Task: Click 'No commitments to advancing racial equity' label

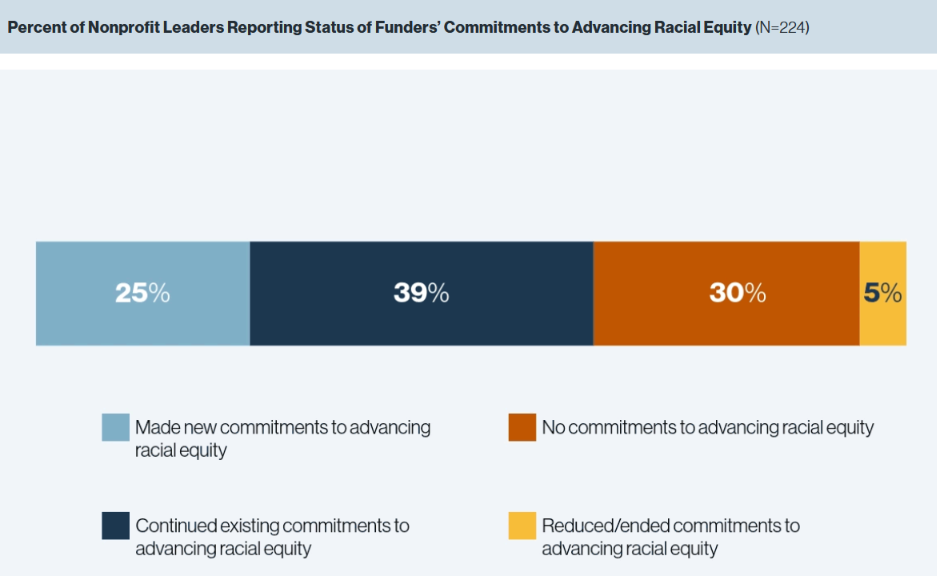Action: point(708,427)
